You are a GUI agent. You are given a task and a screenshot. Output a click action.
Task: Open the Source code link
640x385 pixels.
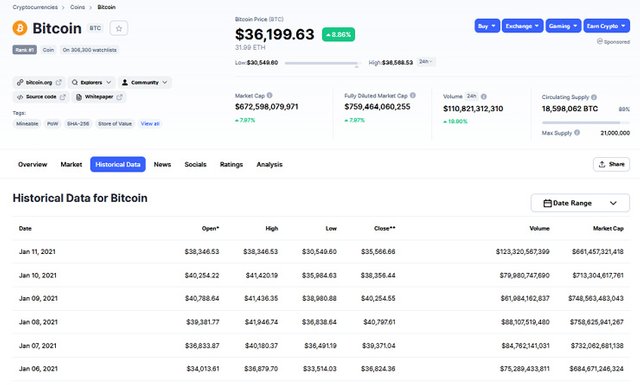[x=41, y=97]
